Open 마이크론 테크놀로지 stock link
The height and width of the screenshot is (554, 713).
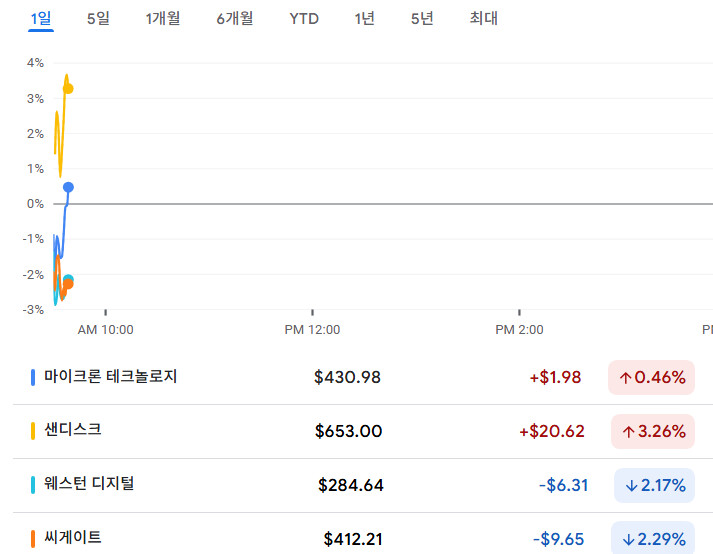click(110, 377)
